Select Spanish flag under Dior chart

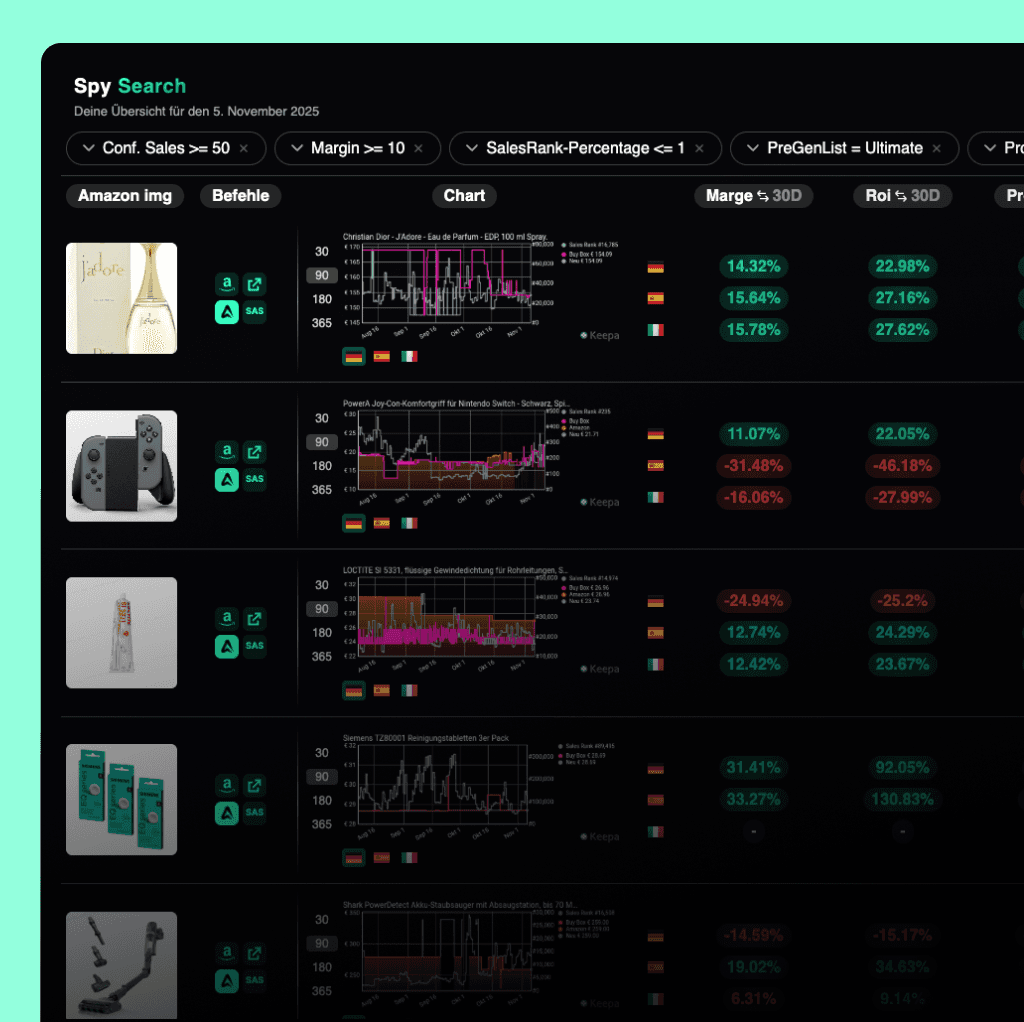click(381, 357)
